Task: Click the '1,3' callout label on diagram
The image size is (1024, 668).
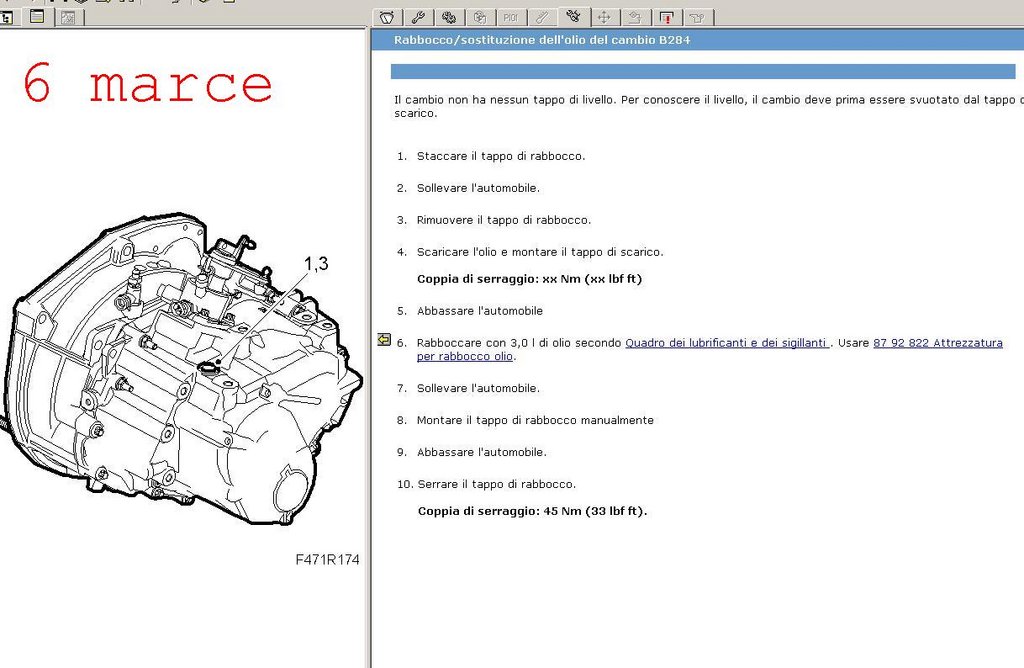Action: pos(316,264)
